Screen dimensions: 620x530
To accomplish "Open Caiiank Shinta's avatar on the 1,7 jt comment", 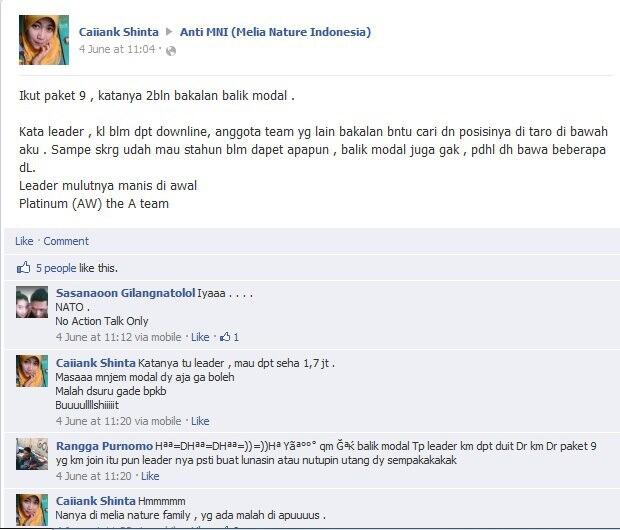I will [32, 371].
